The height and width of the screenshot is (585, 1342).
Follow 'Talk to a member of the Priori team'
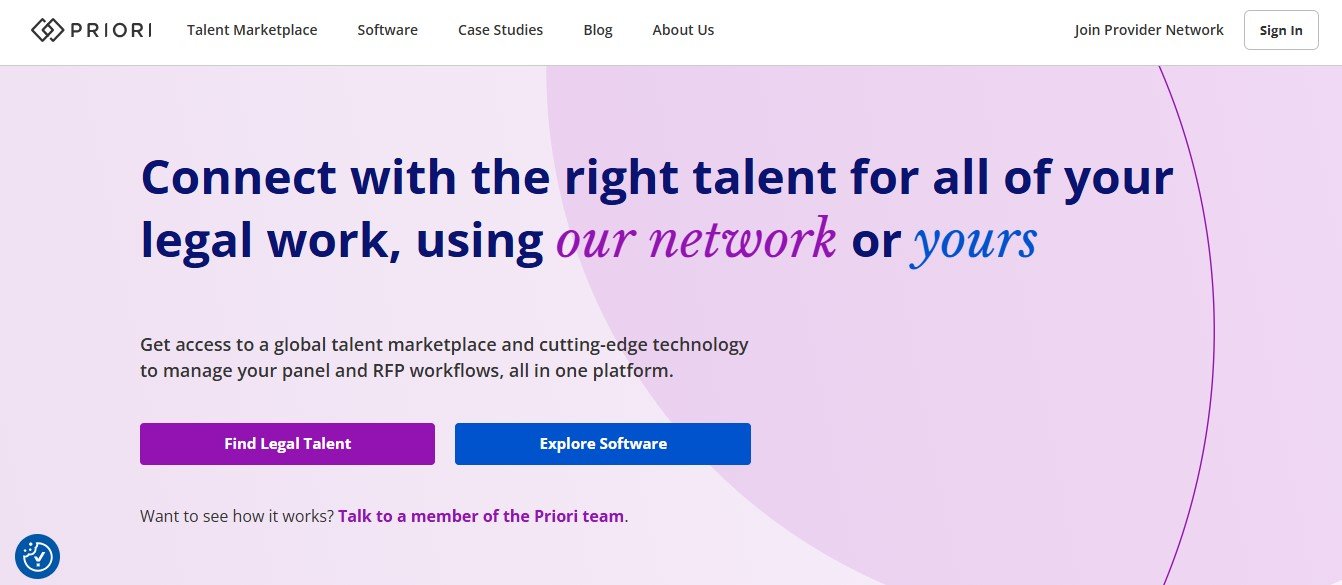click(x=481, y=516)
